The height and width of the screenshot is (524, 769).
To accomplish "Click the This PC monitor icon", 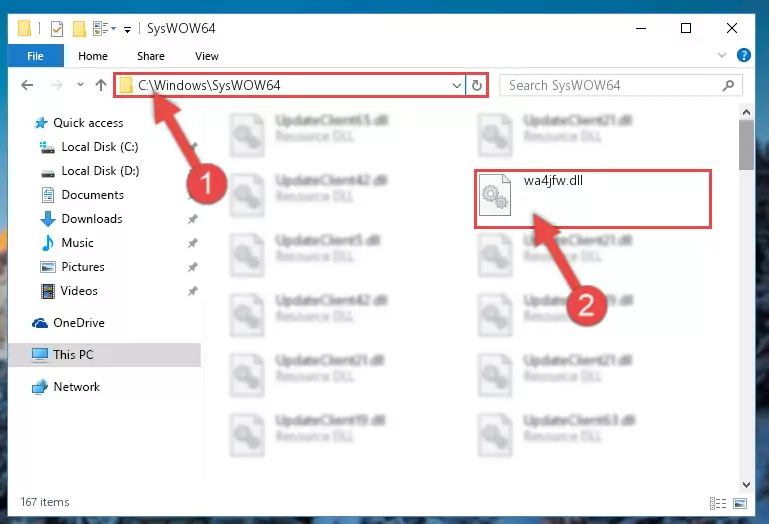I will [40, 355].
